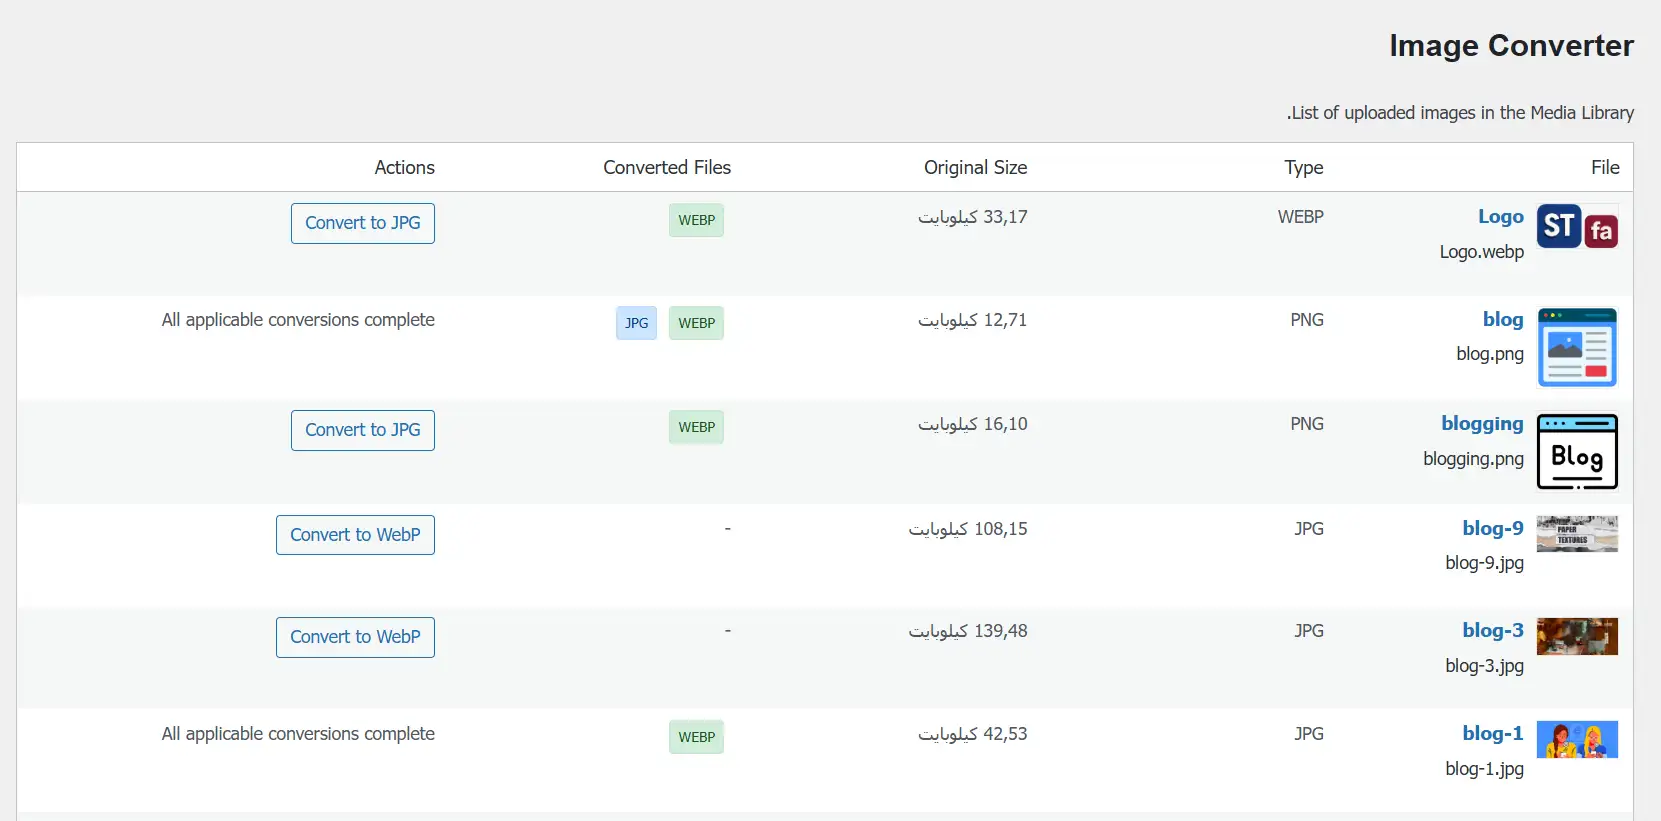
Task: Click the WEBP type cell for Logo
Action: (1301, 217)
